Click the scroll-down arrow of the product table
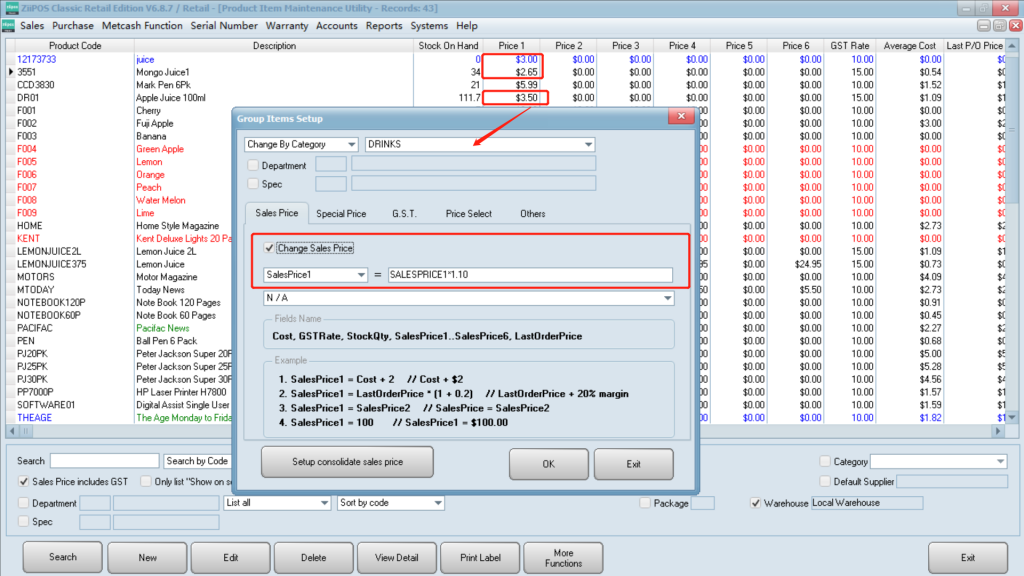 (x=1011, y=417)
